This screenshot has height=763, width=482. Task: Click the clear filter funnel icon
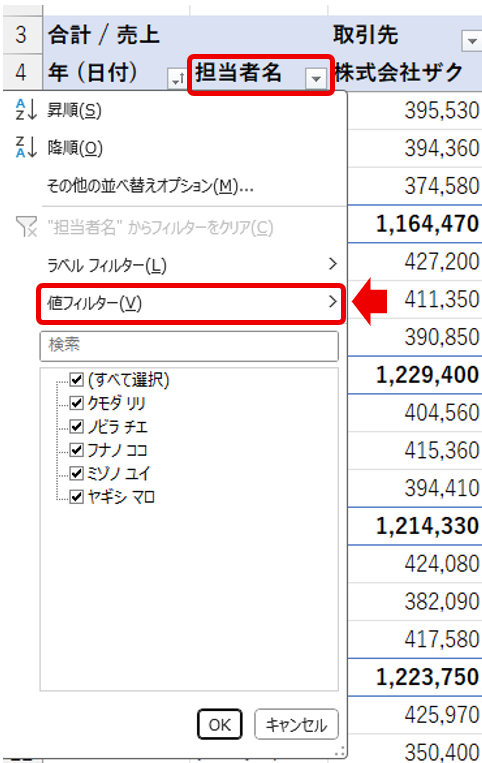[26, 227]
